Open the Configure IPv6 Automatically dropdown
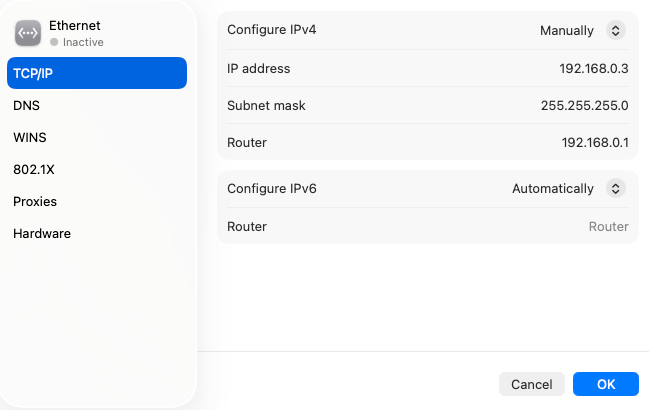 coord(568,188)
